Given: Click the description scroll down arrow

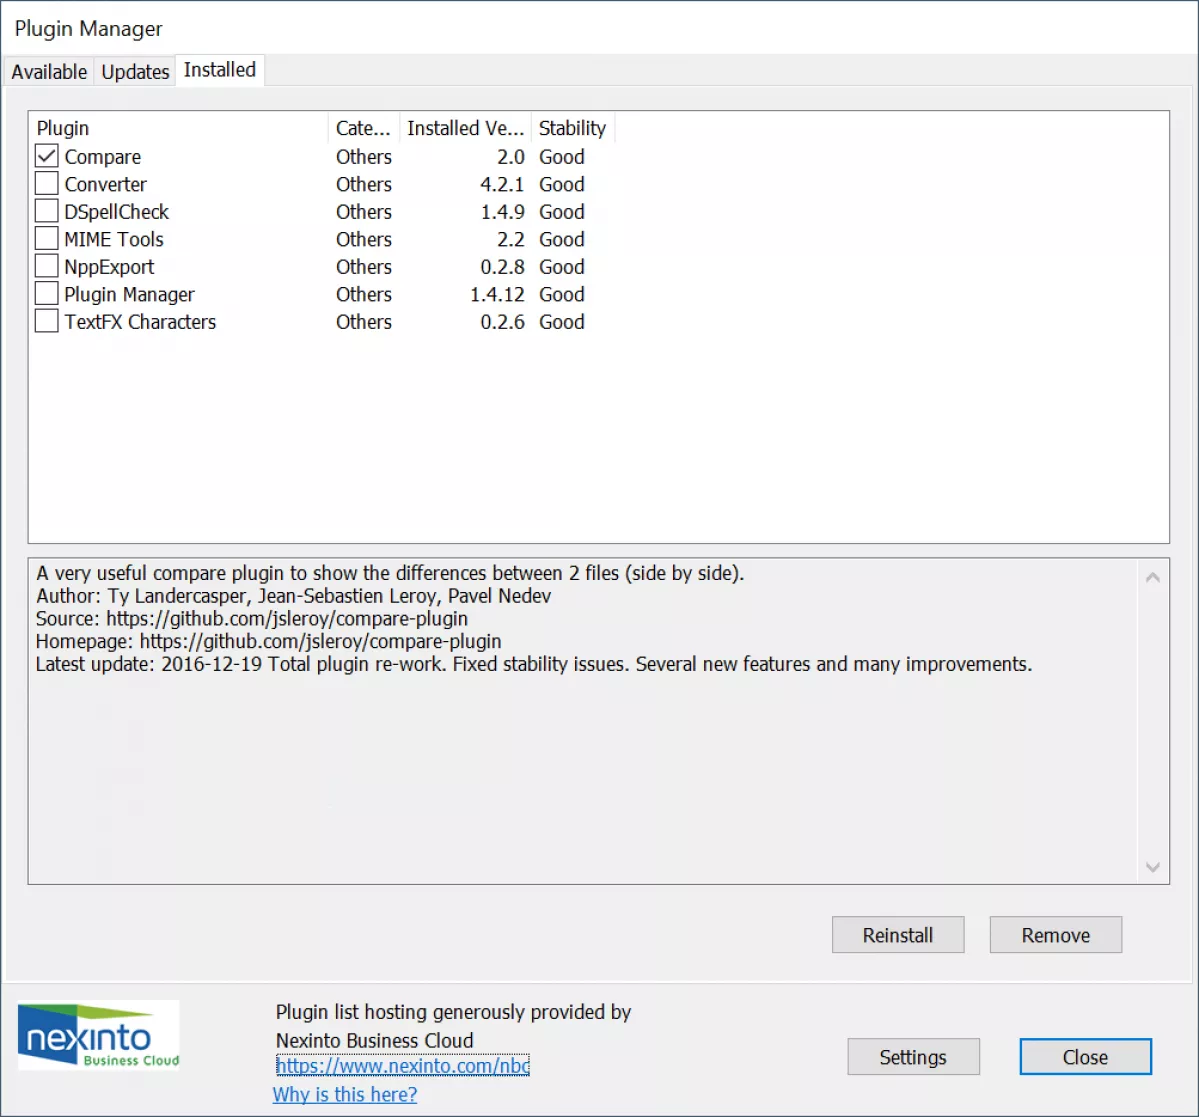Looking at the screenshot, I should [x=1152, y=867].
